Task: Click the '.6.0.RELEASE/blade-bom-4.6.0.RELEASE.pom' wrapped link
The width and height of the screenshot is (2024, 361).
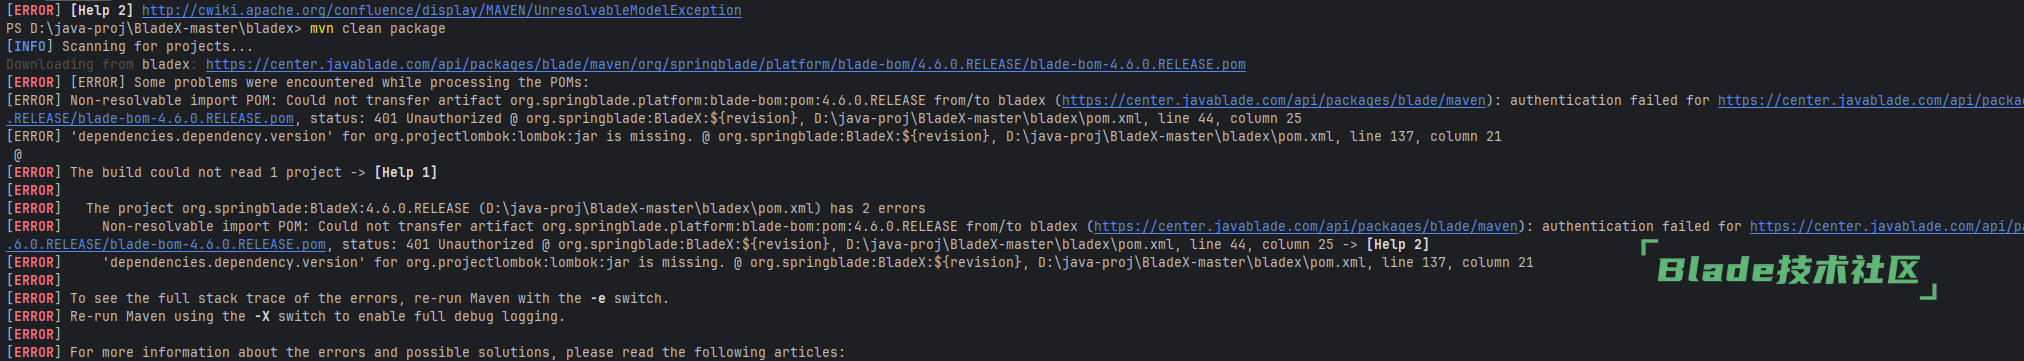Action: 166,244
